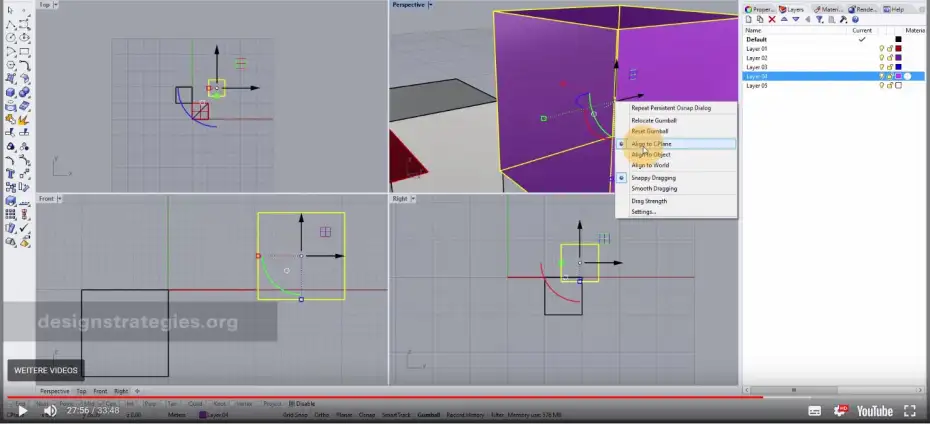Open the Perspective viewport title dropdown arrow

431,5
